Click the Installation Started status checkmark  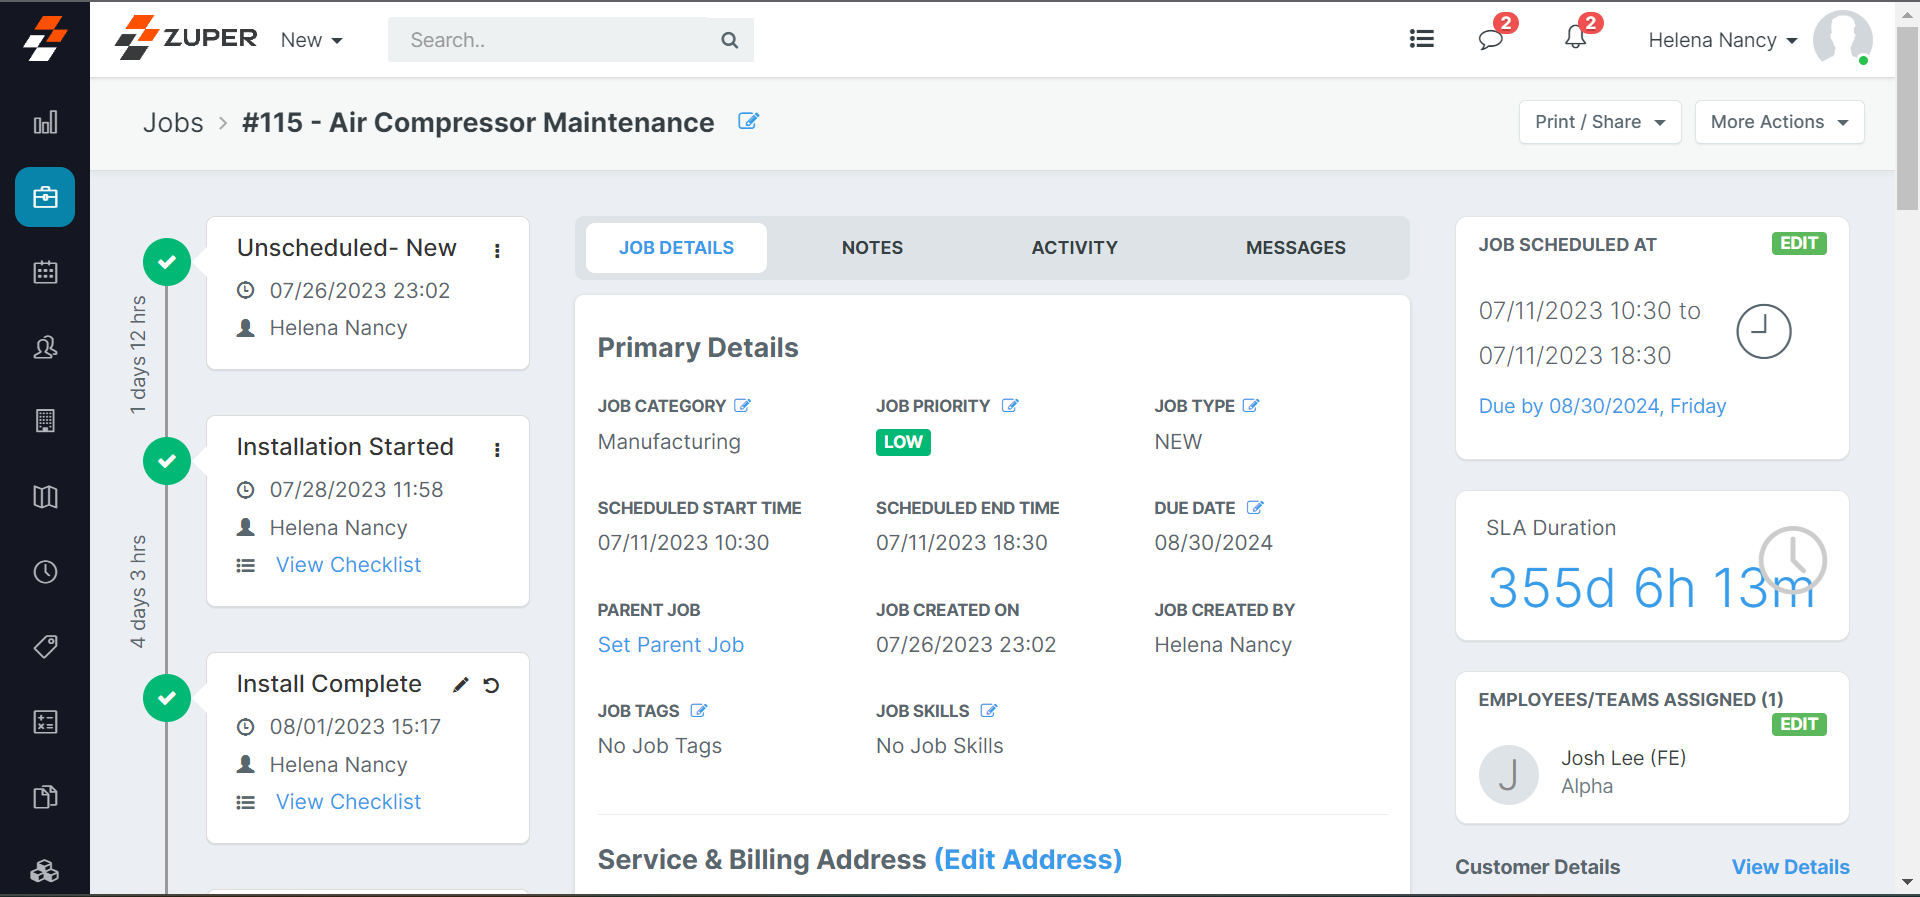click(167, 461)
